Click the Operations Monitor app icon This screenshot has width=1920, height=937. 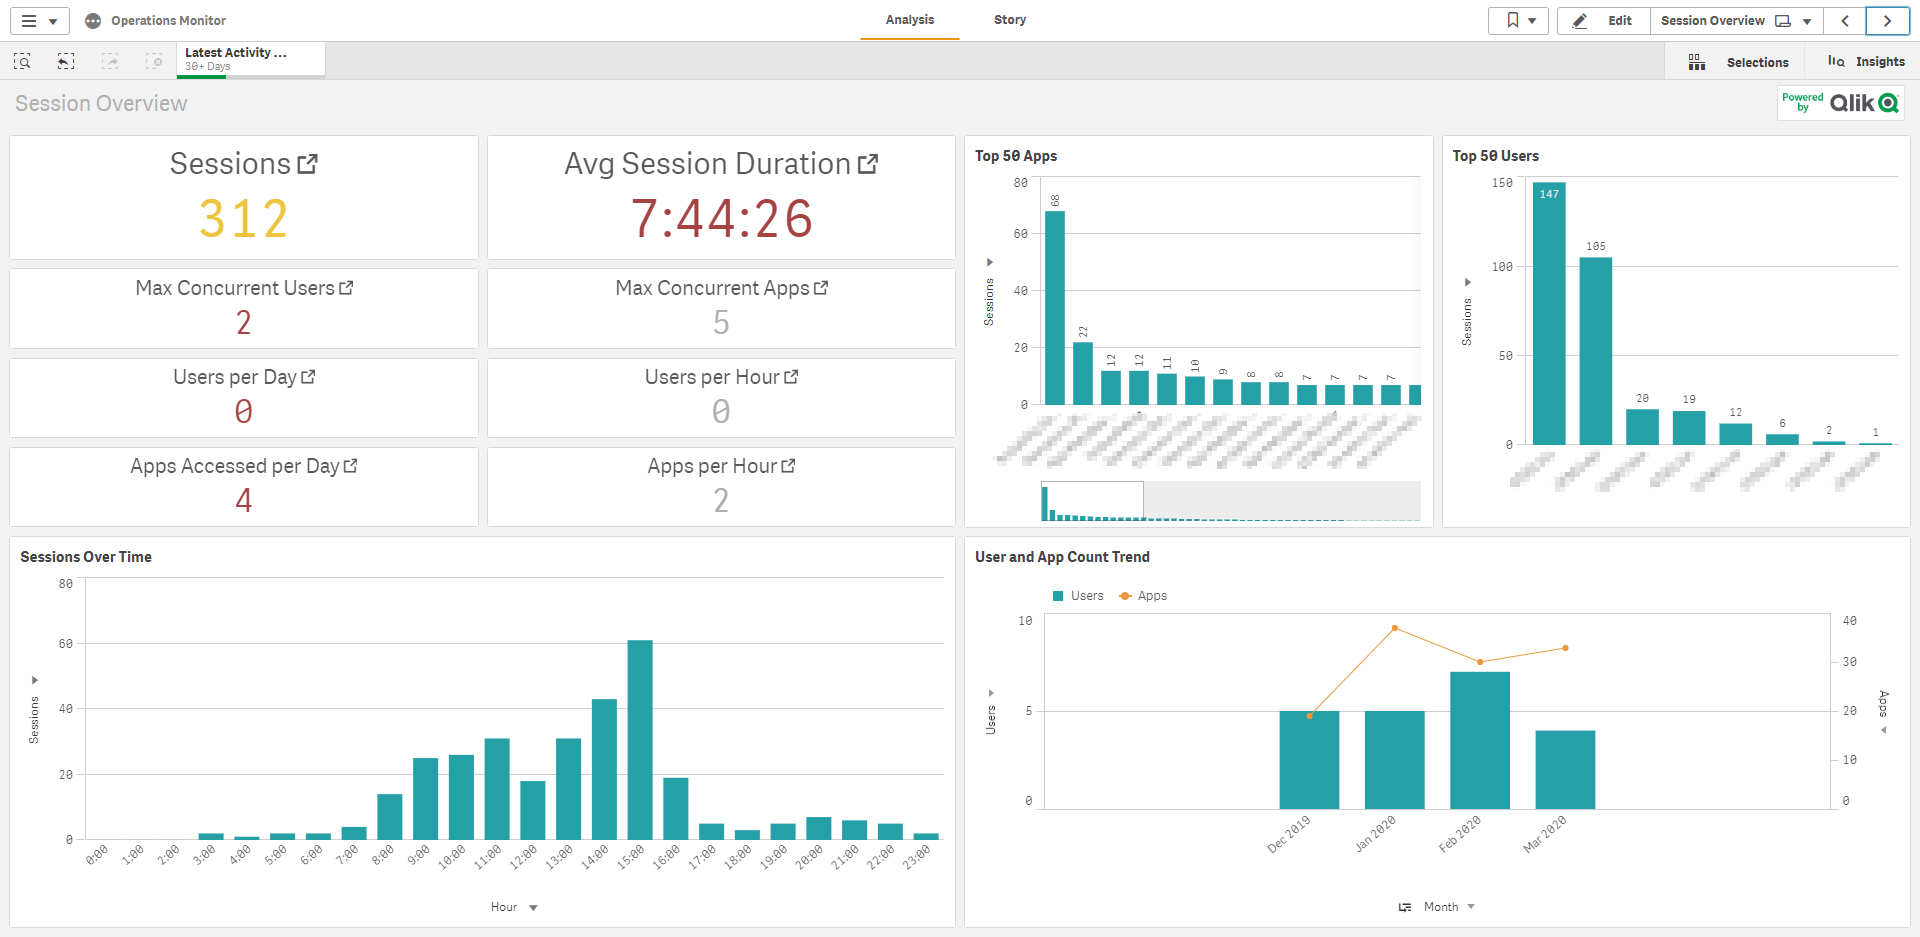(93, 21)
